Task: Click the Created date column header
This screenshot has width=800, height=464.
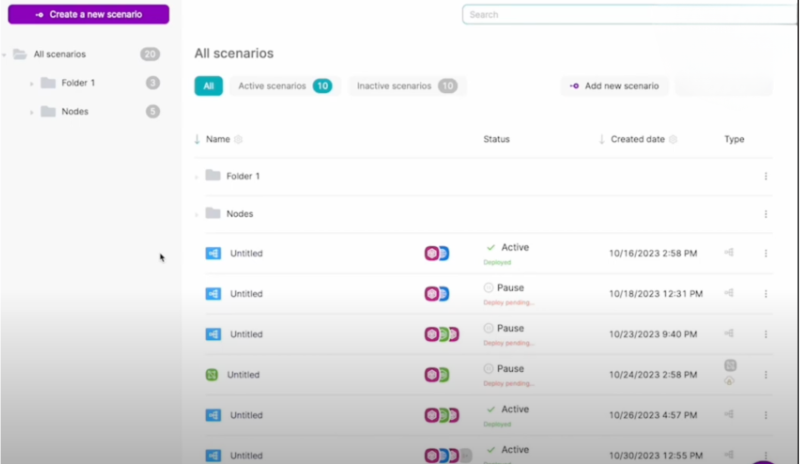Action: click(638, 139)
